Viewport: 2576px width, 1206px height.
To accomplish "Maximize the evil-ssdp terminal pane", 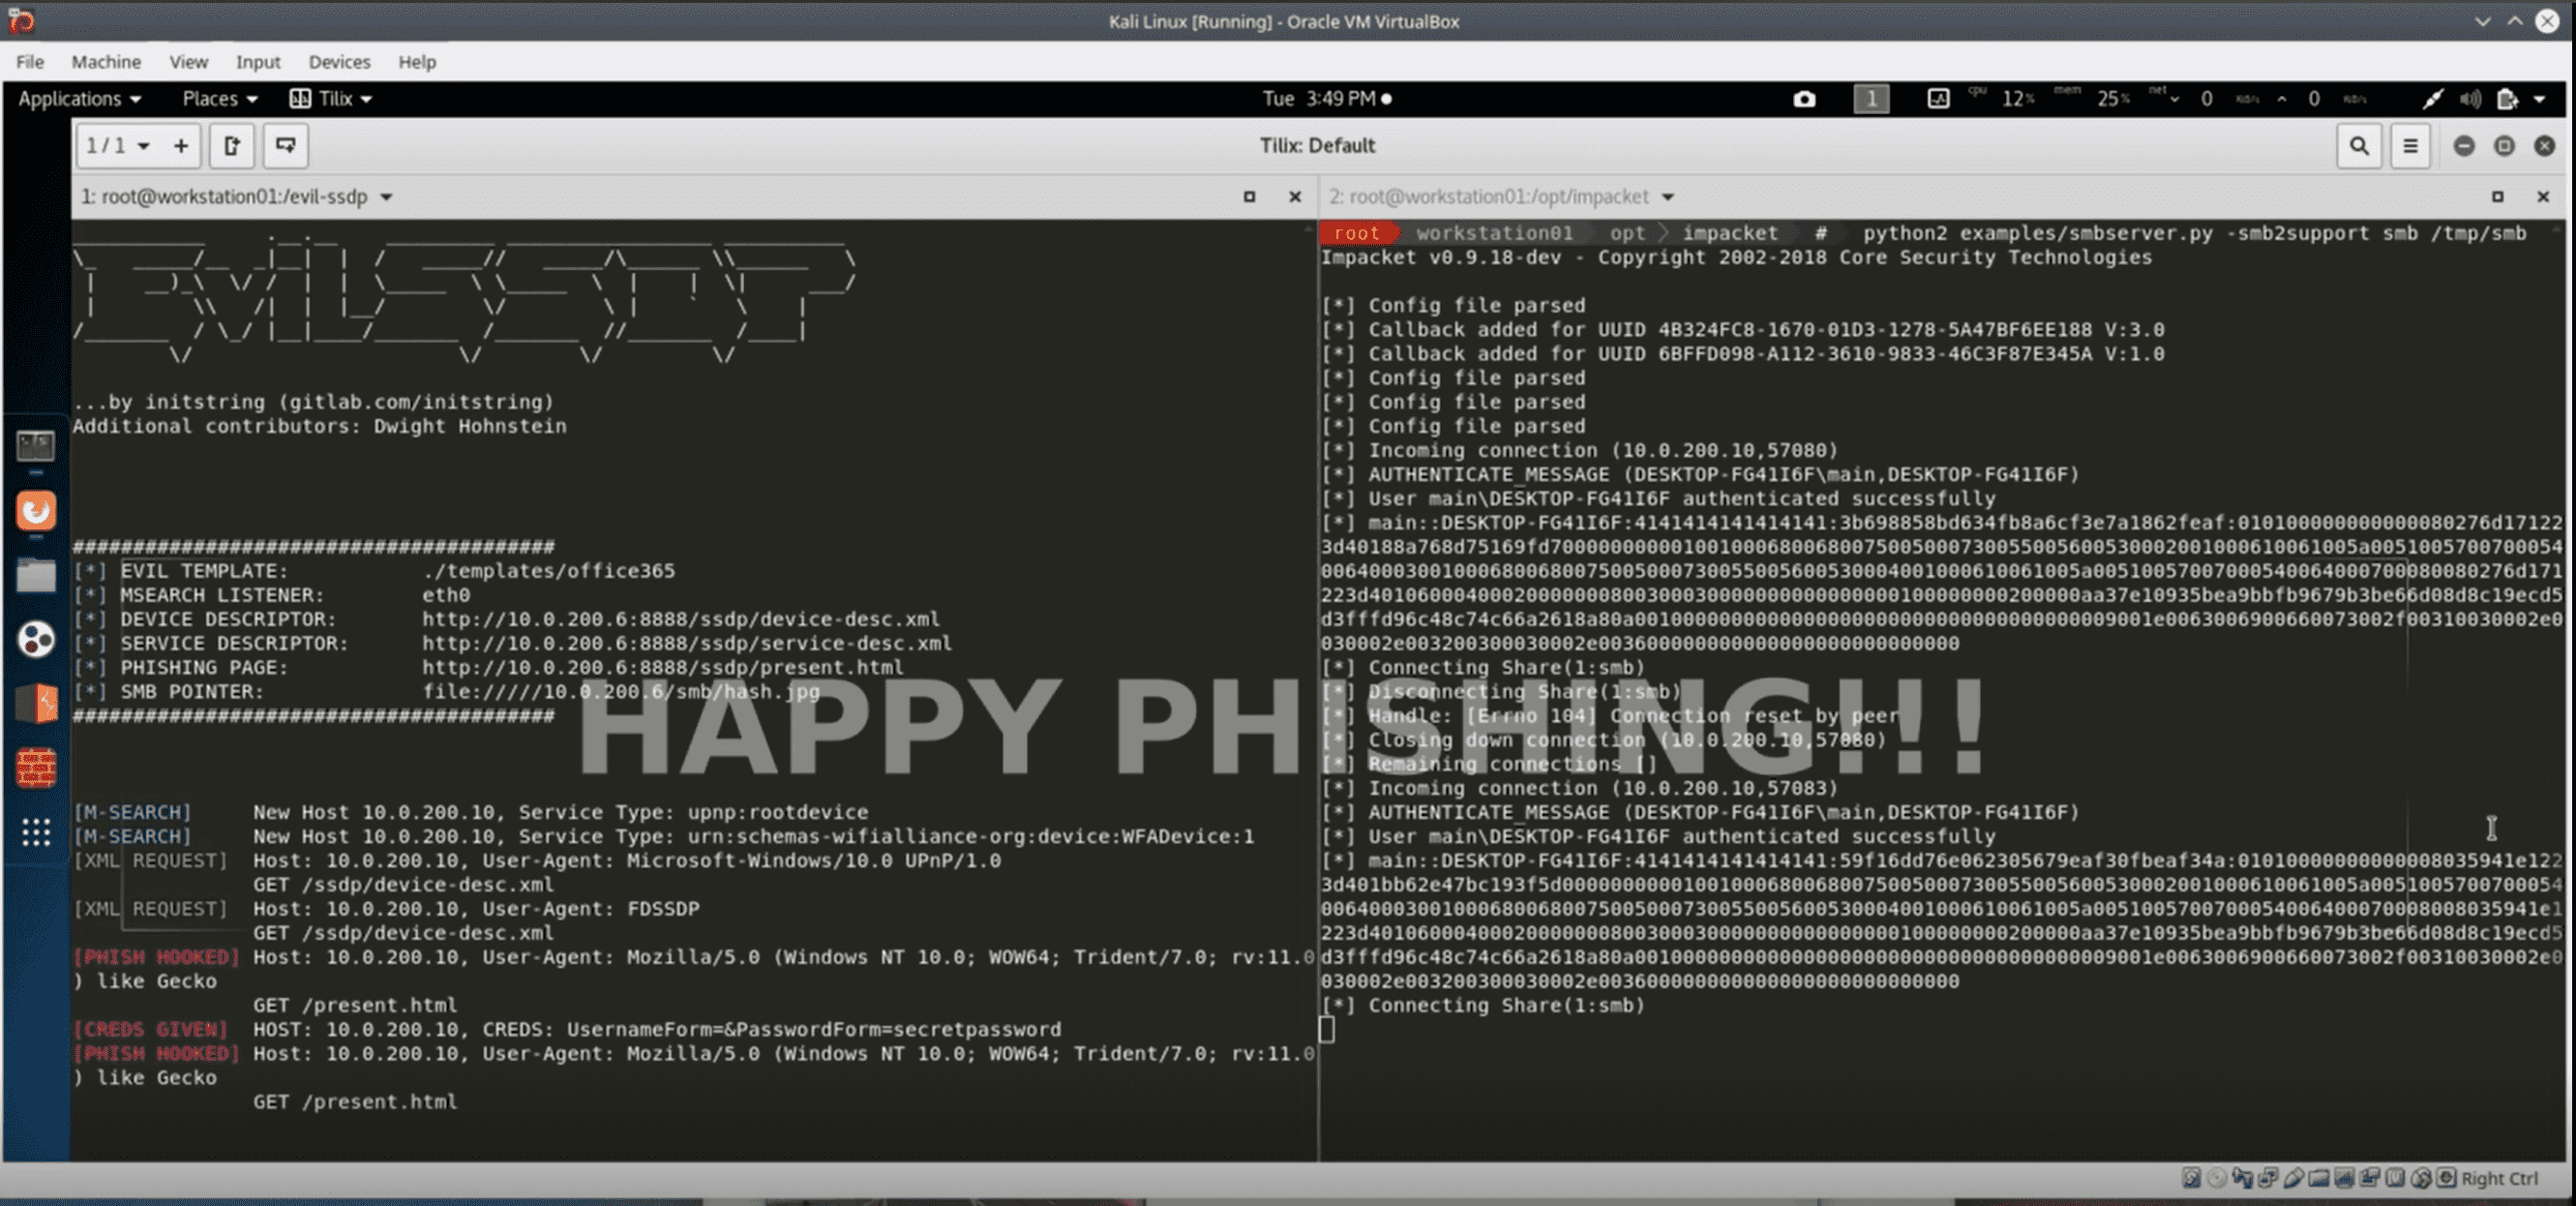I will (1249, 197).
